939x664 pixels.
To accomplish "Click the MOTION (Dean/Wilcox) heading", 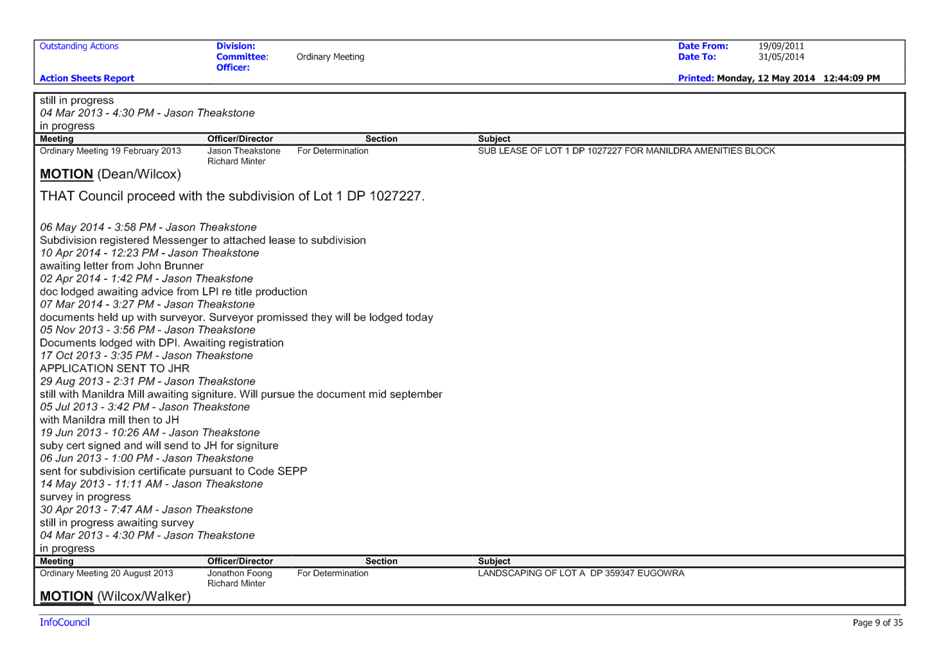I will tap(110, 174).
